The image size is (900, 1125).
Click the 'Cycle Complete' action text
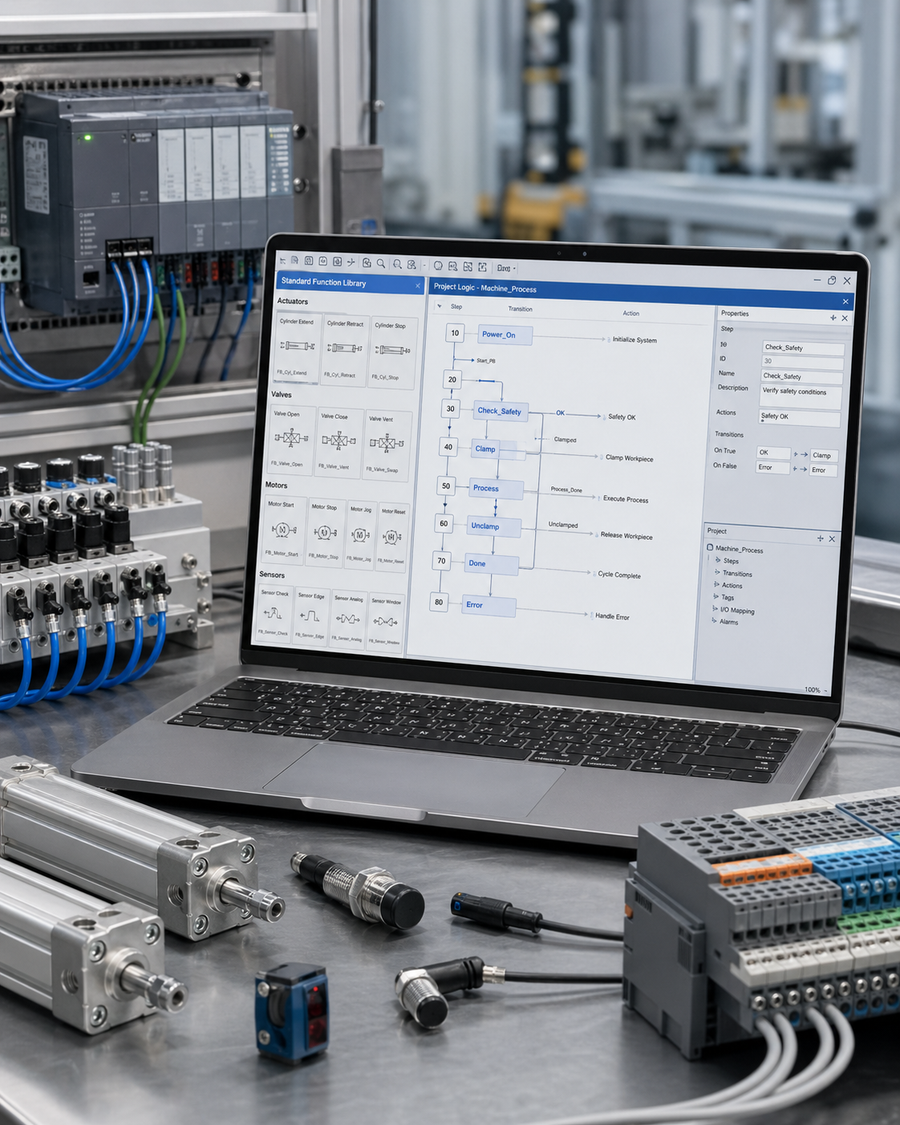click(619, 575)
